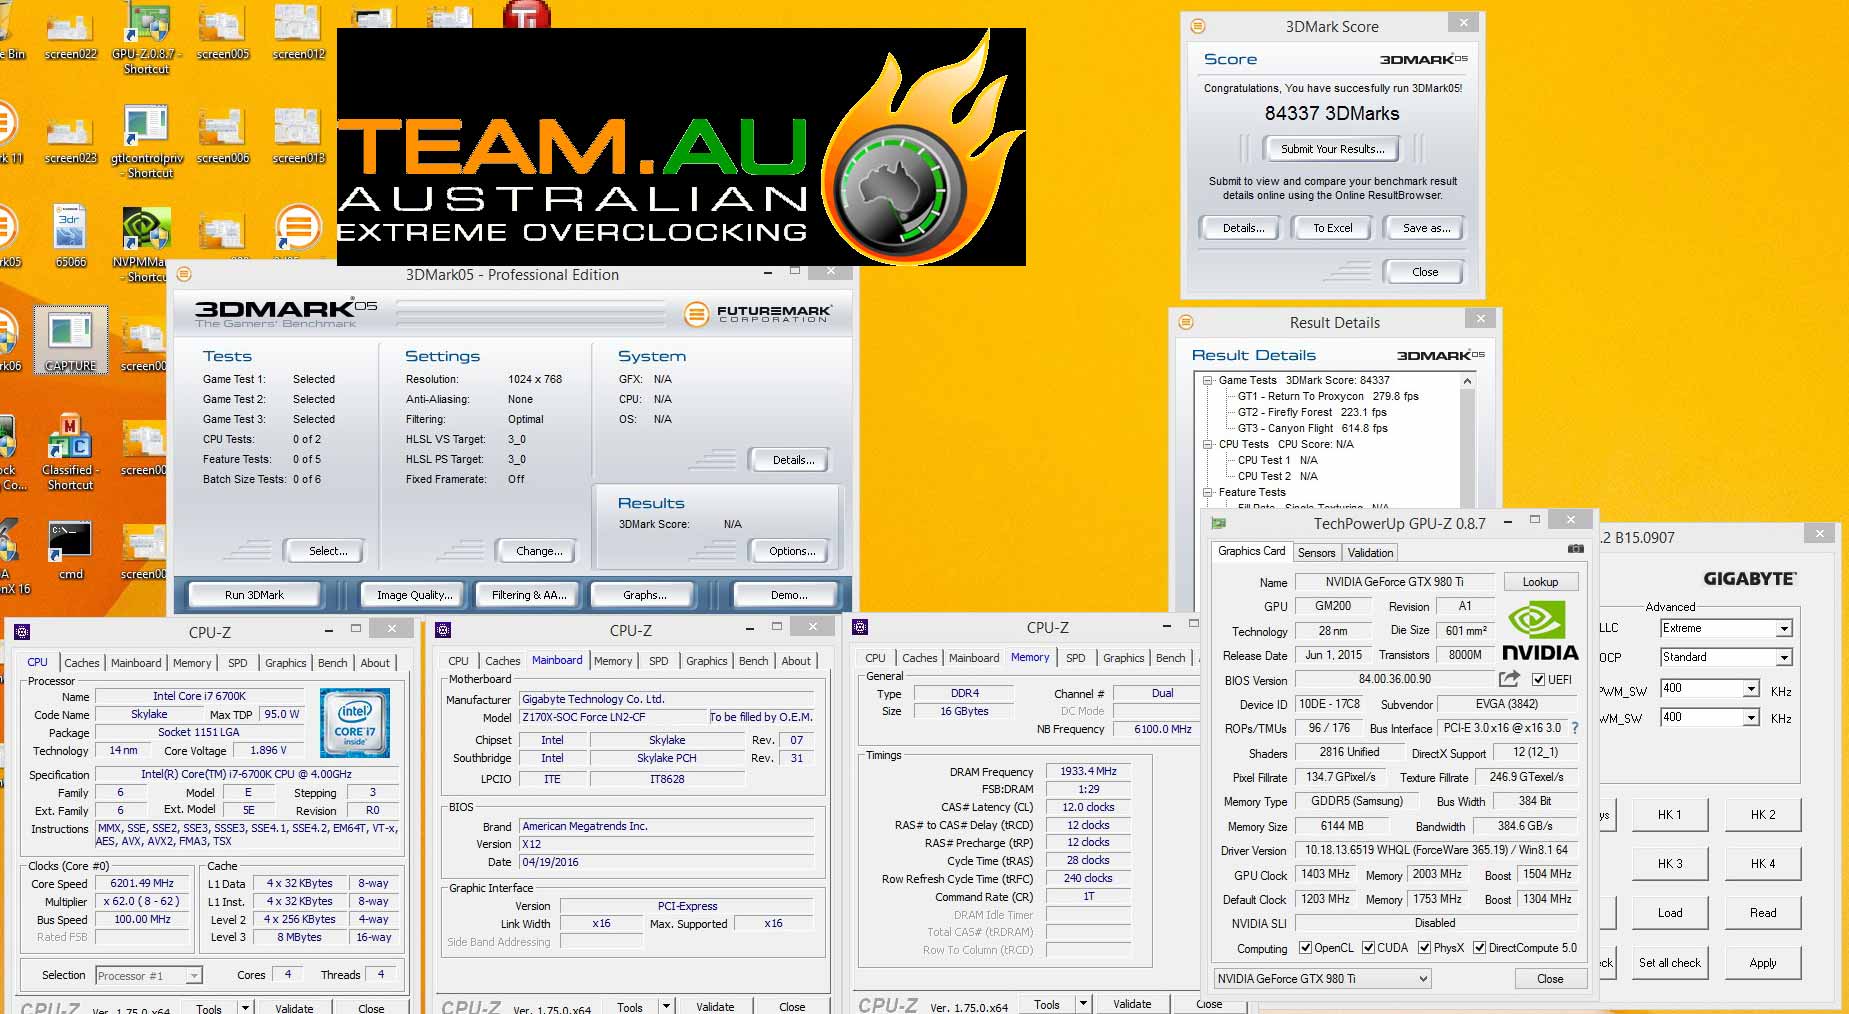
Task: Click the Lookup button in GPU-Z
Action: pos(1540,582)
